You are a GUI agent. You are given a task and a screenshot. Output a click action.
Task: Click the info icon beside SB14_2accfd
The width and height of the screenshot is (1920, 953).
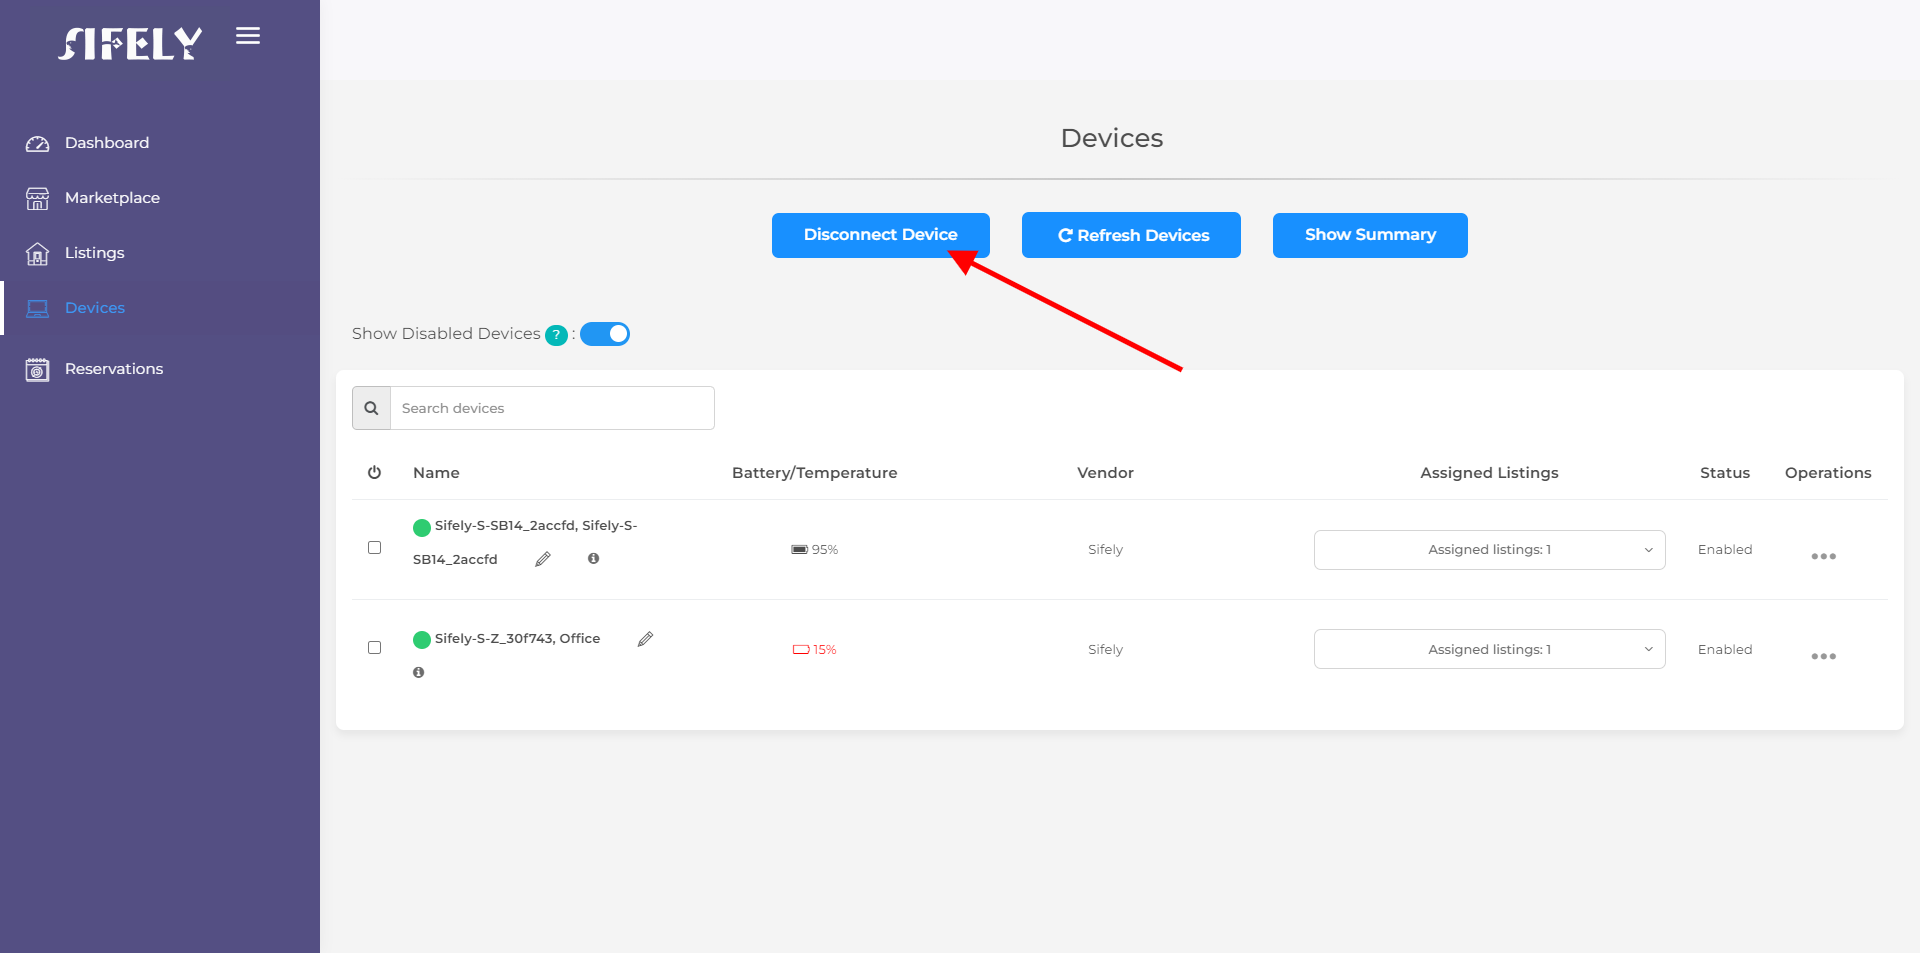593,558
